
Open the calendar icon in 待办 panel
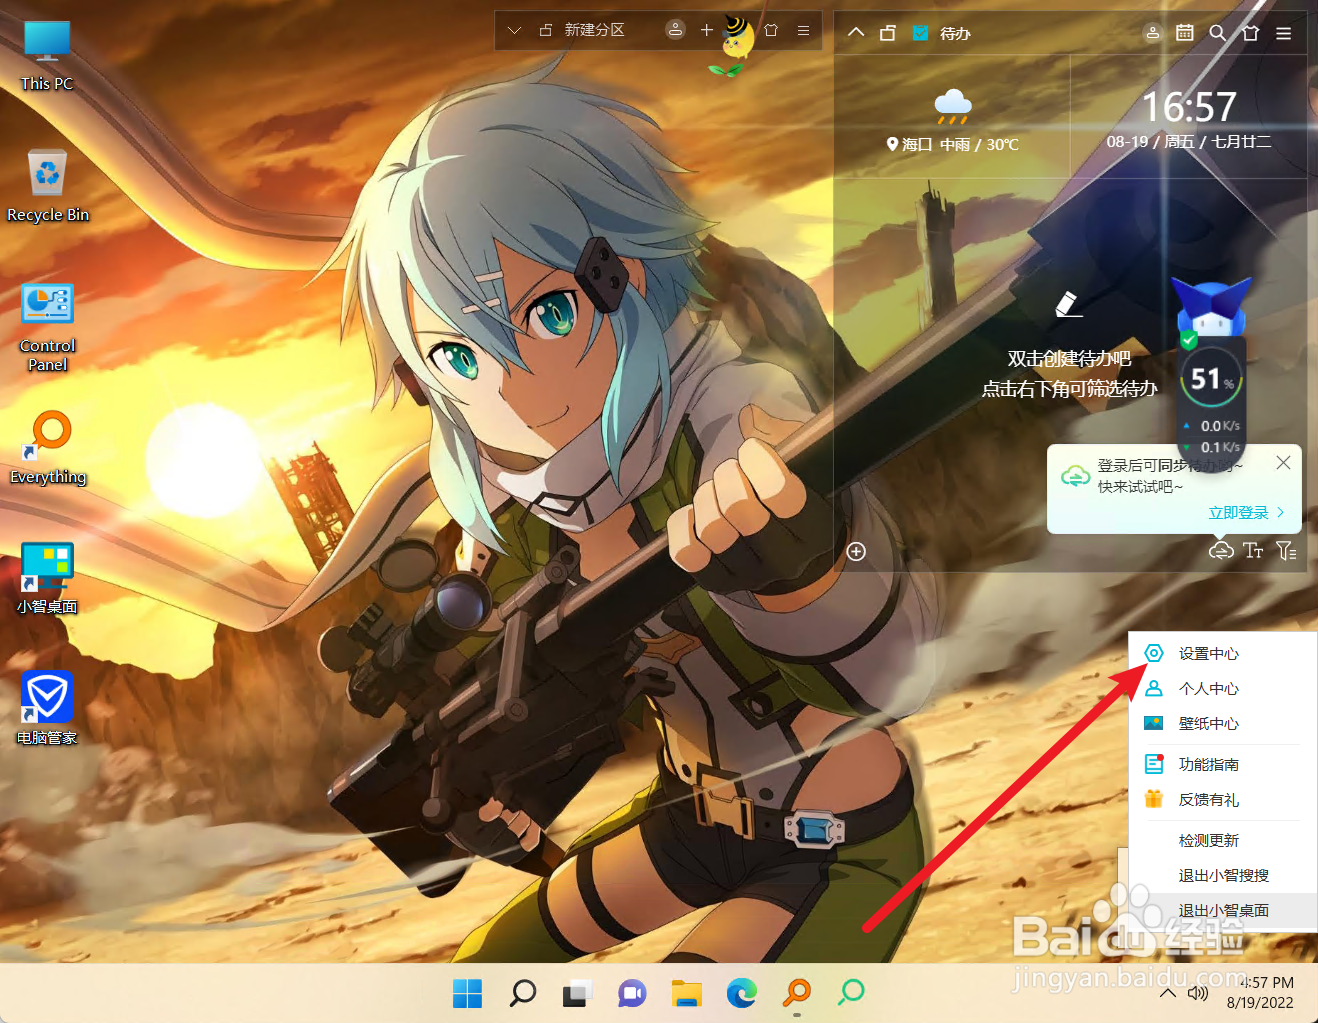(x=1185, y=32)
